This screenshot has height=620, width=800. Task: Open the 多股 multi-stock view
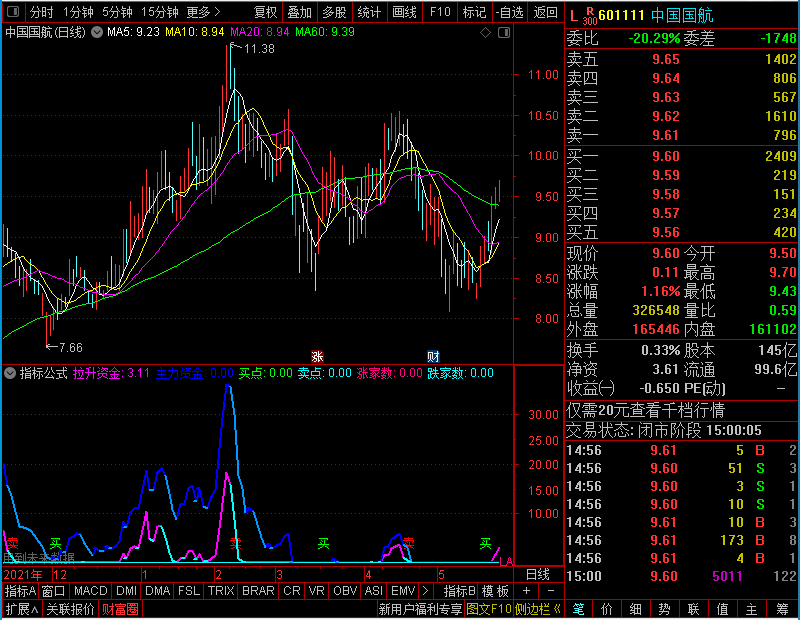pos(334,12)
